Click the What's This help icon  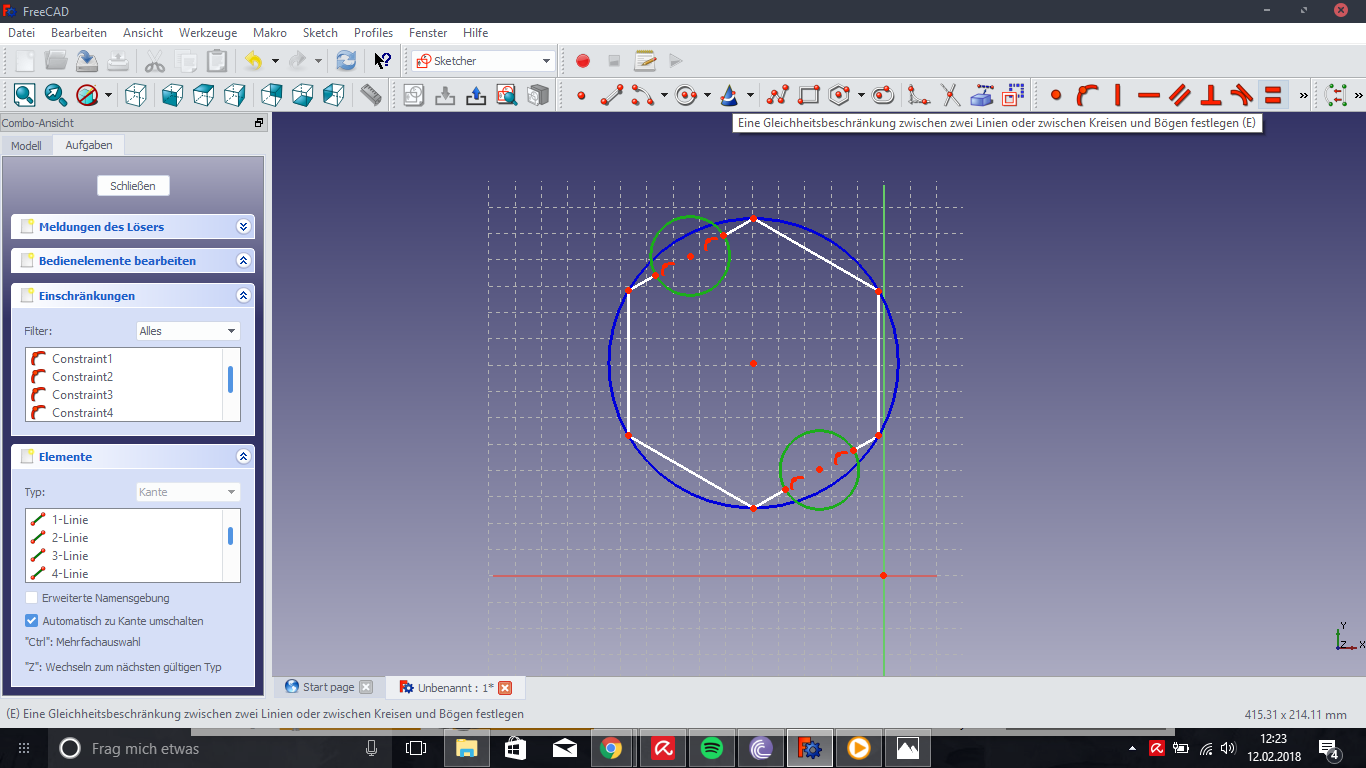(383, 61)
